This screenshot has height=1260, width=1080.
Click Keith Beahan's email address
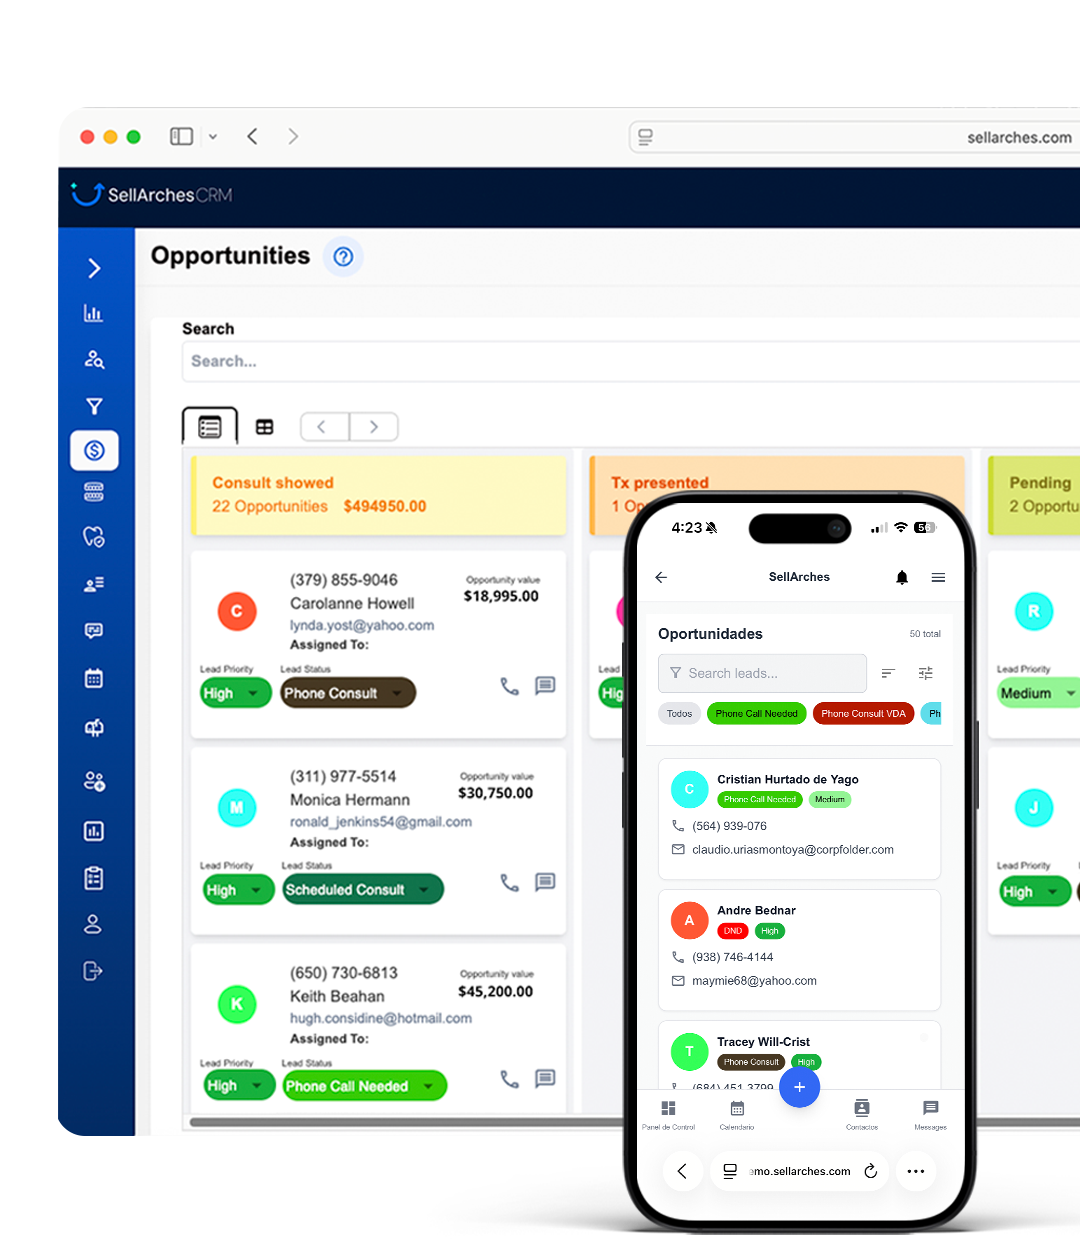381,1018
